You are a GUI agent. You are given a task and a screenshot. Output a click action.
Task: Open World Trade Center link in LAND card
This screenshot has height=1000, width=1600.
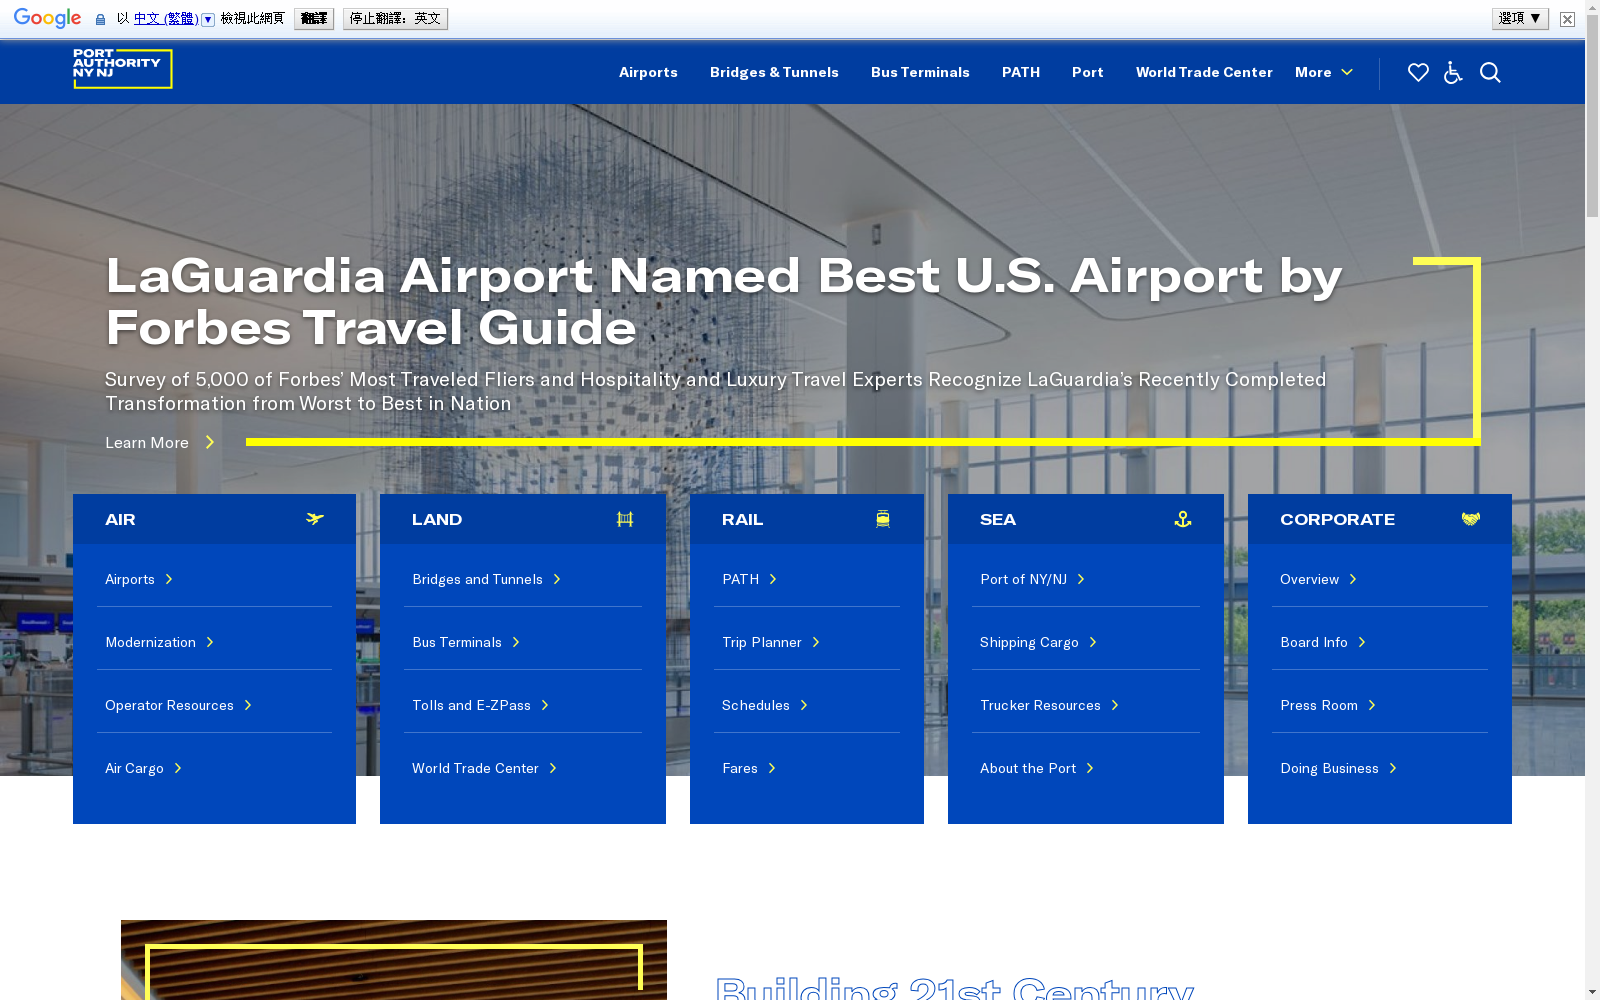click(x=485, y=768)
